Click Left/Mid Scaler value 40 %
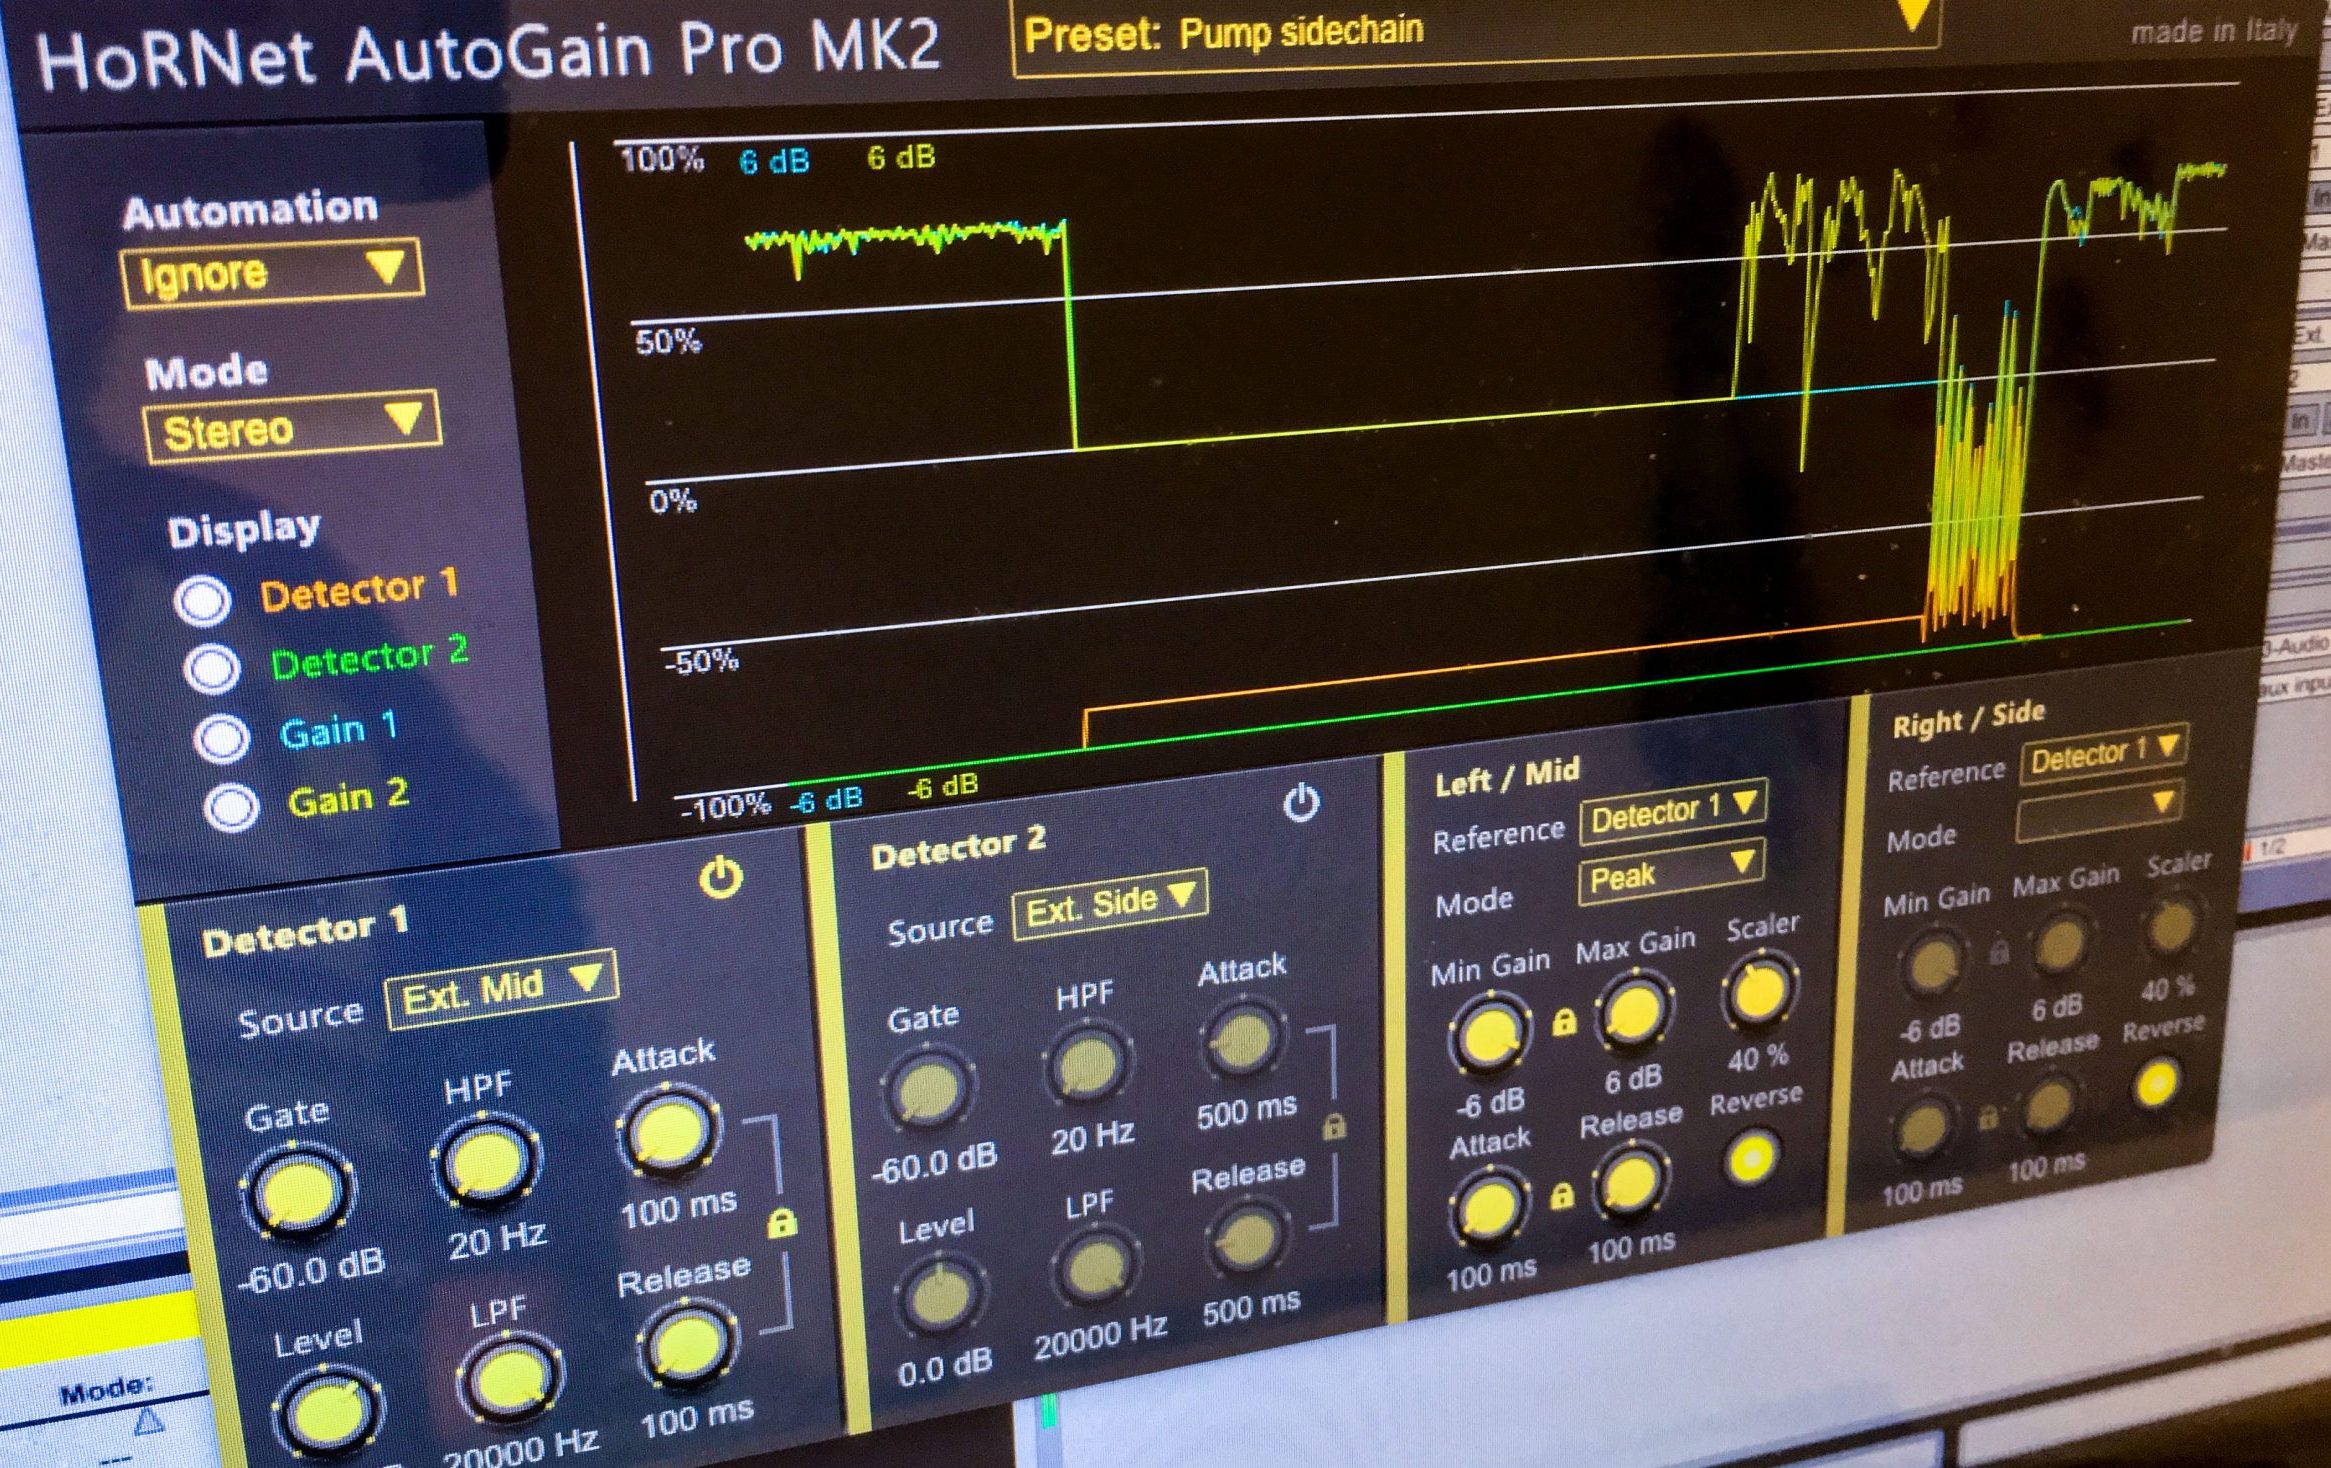Image resolution: width=2331 pixels, height=1468 pixels. point(1758,1058)
